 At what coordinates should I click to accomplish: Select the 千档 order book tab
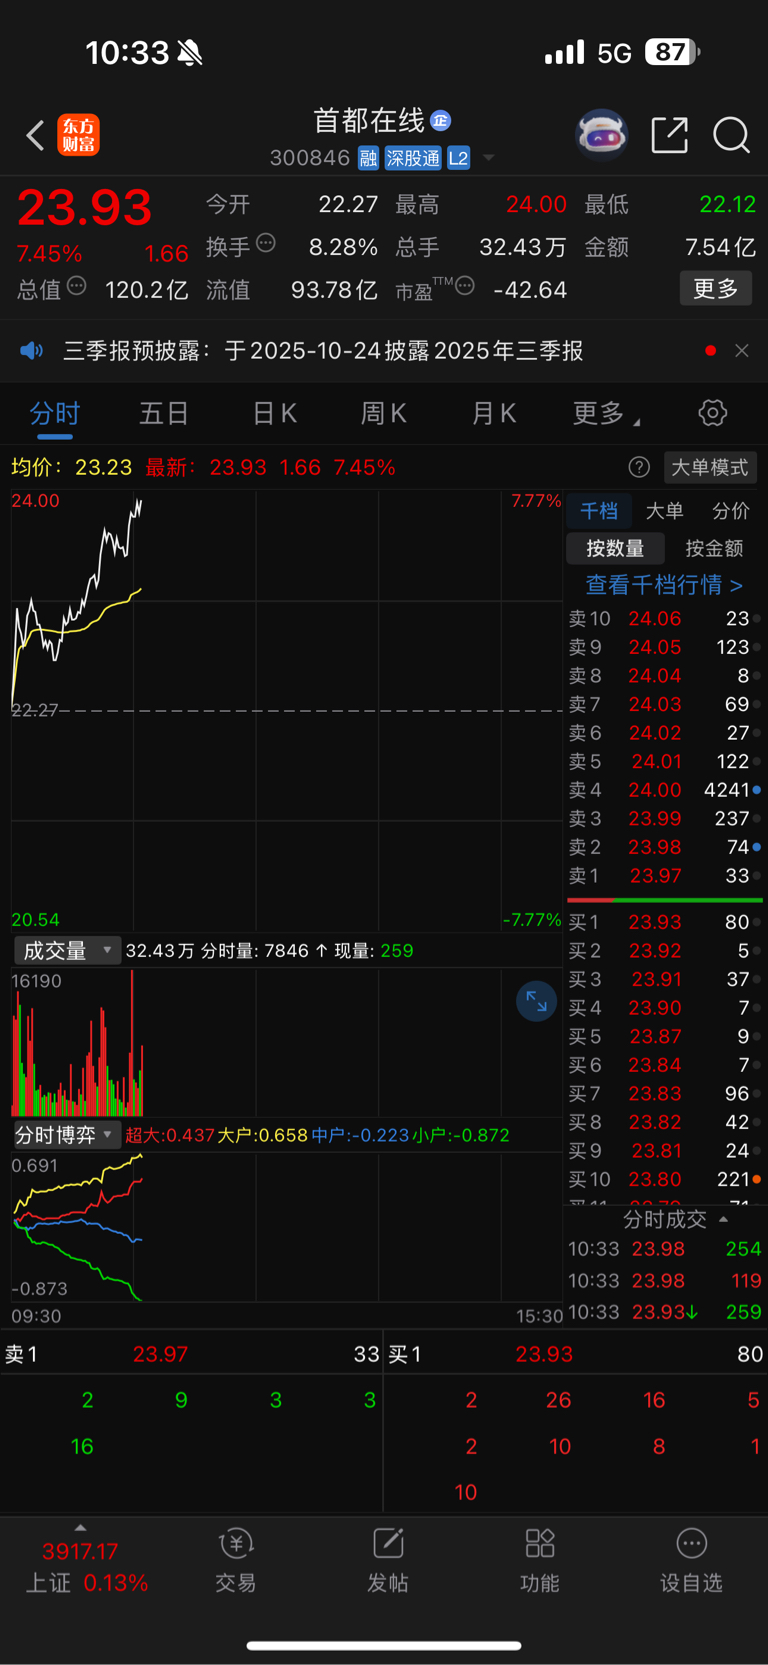[x=599, y=511]
